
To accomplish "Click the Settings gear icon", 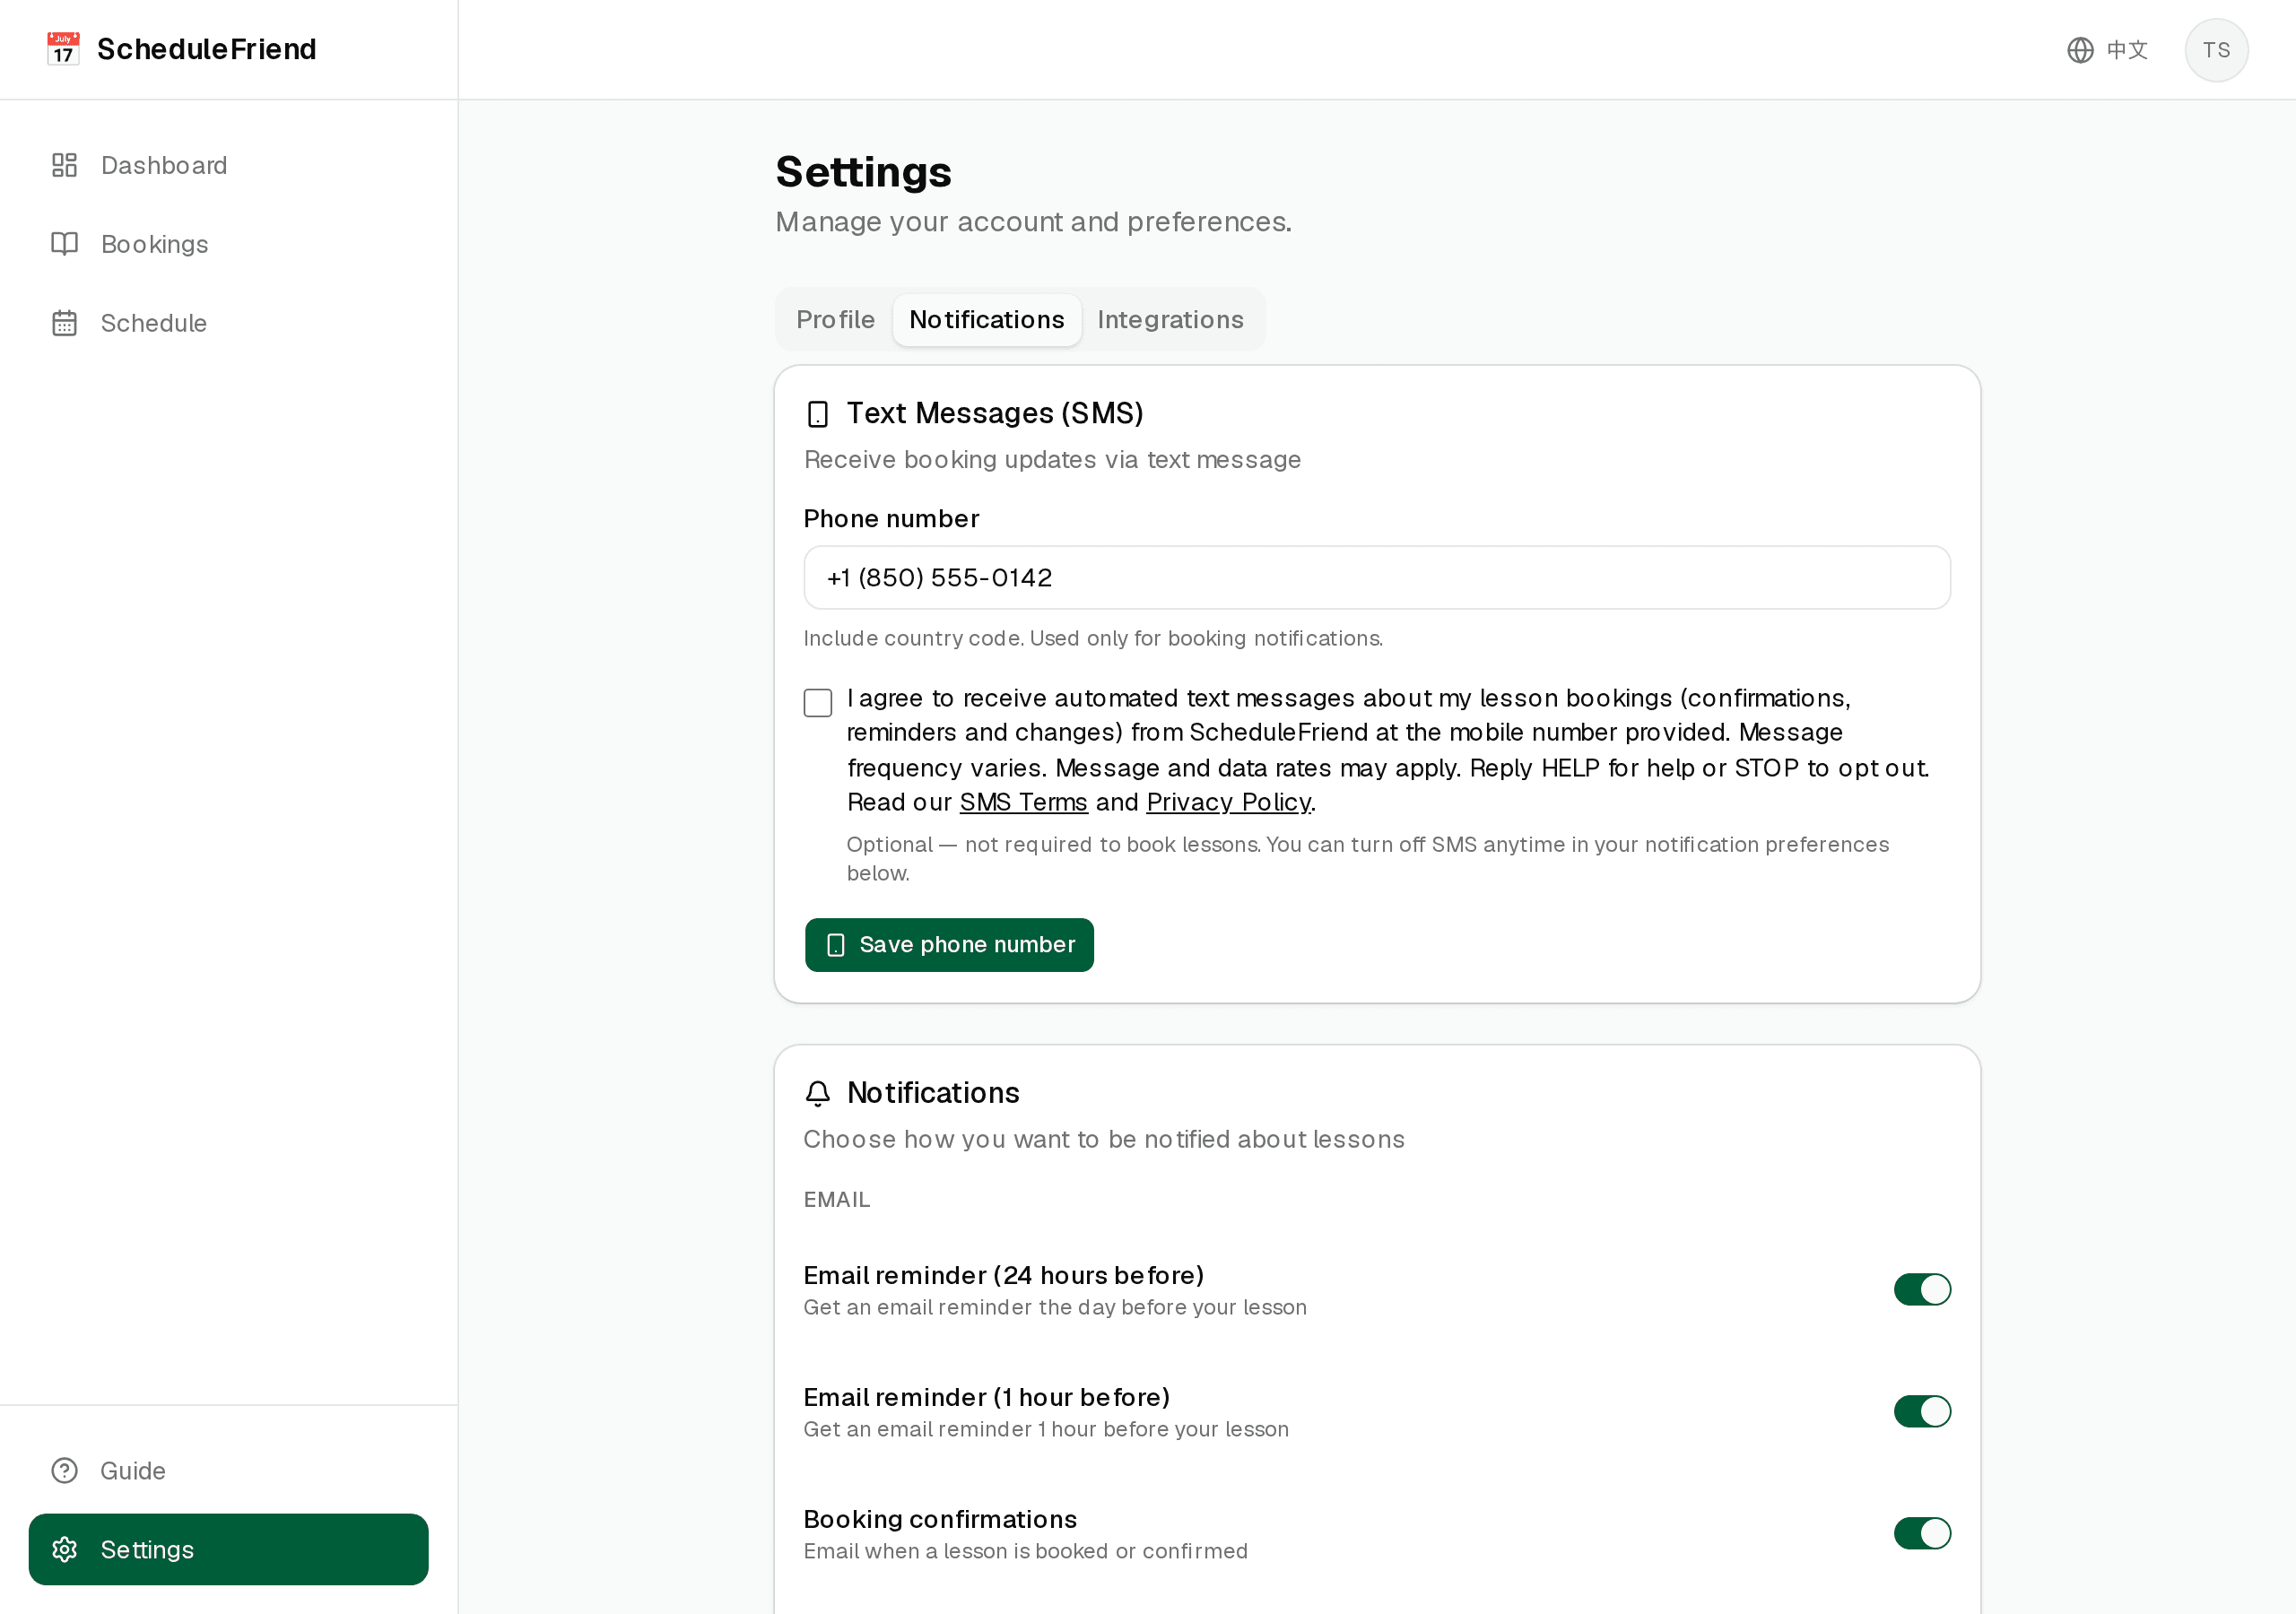I will [x=64, y=1549].
